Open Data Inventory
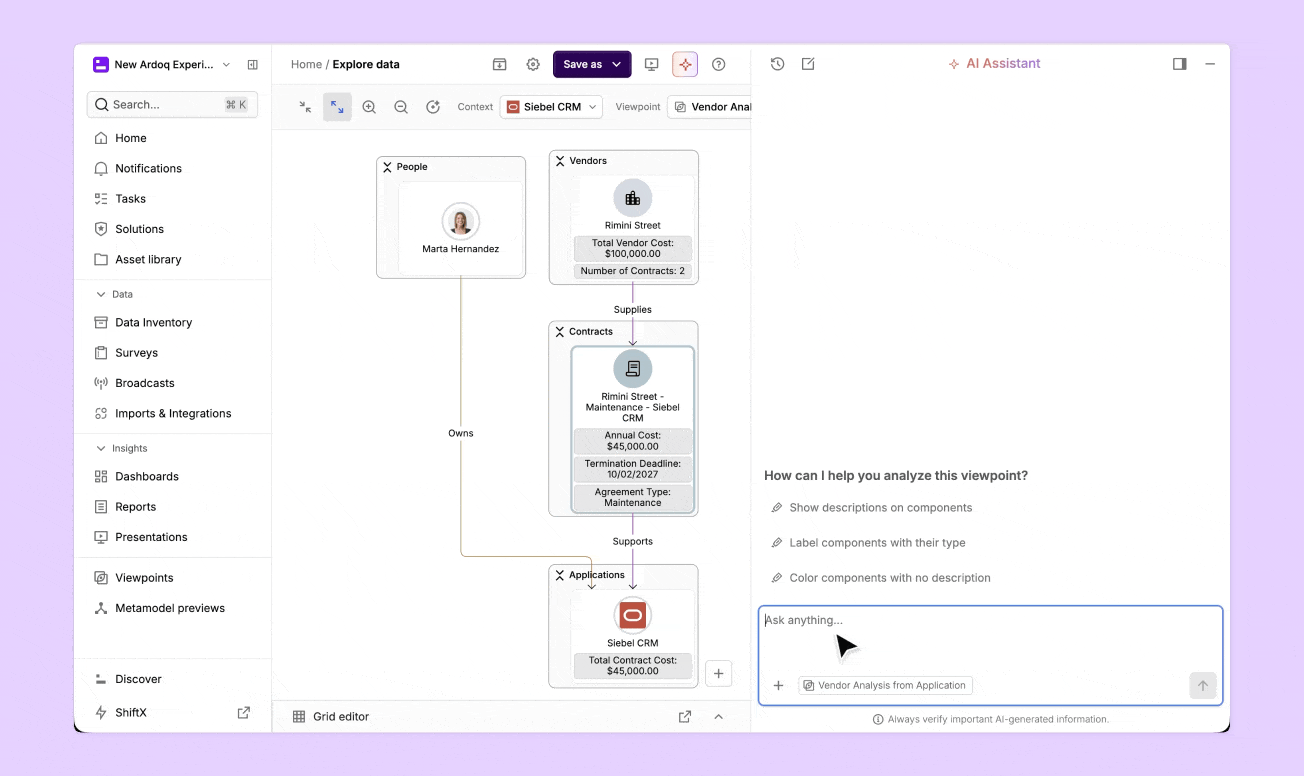Viewport: 1304px width, 776px height. coord(153,322)
